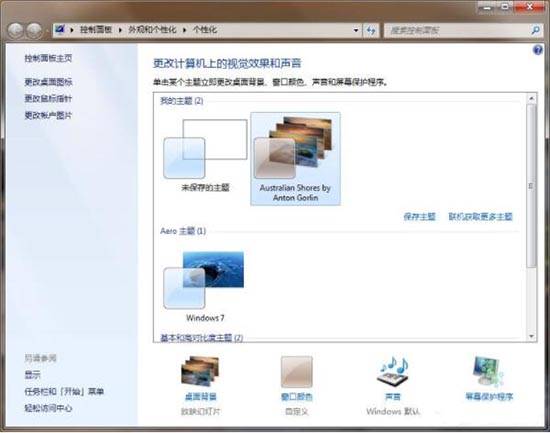Click the 自定义 text under 窗口颜色

[x=297, y=411]
